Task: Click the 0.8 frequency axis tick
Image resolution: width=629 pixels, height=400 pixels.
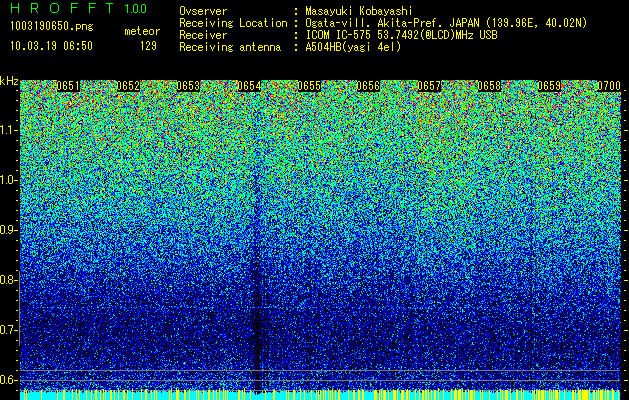Action: click(x=8, y=280)
